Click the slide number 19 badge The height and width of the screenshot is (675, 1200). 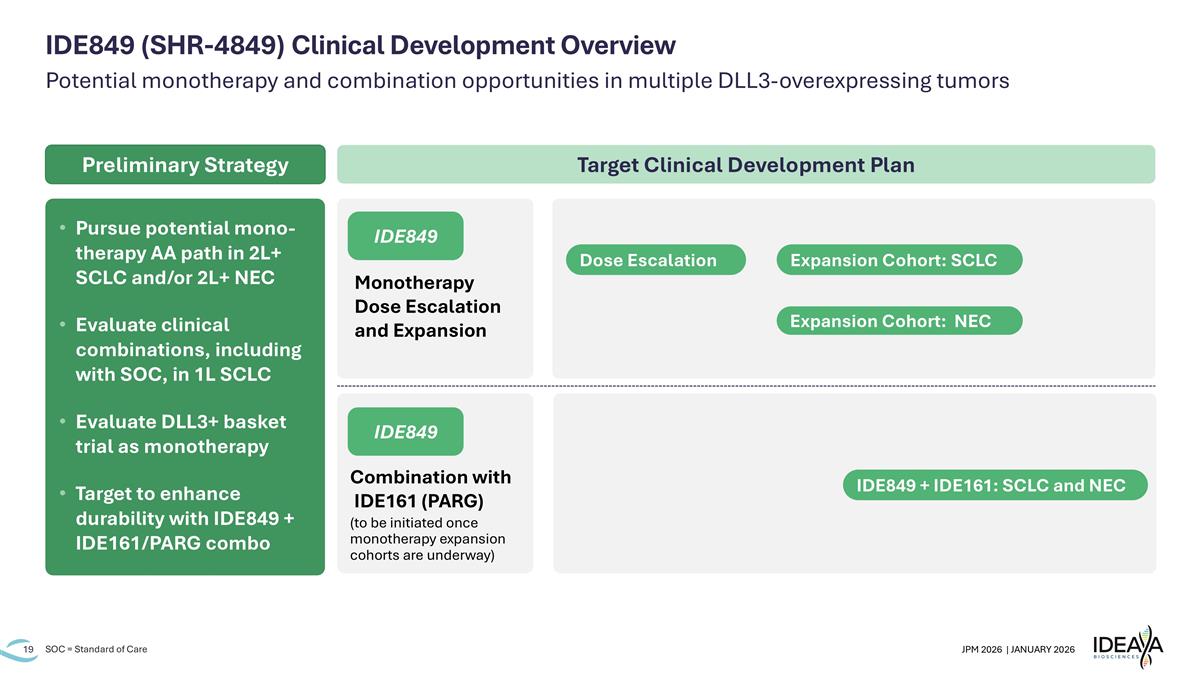click(28, 650)
